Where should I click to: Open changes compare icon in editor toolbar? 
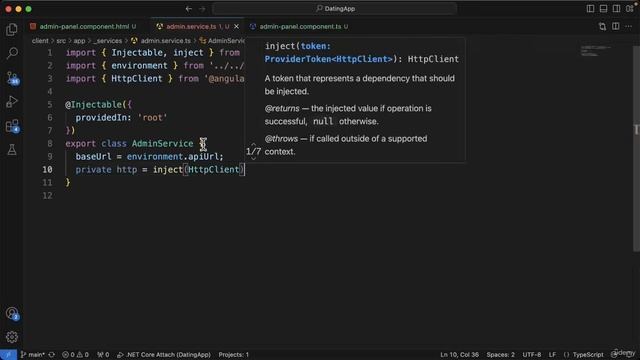pos(602,27)
